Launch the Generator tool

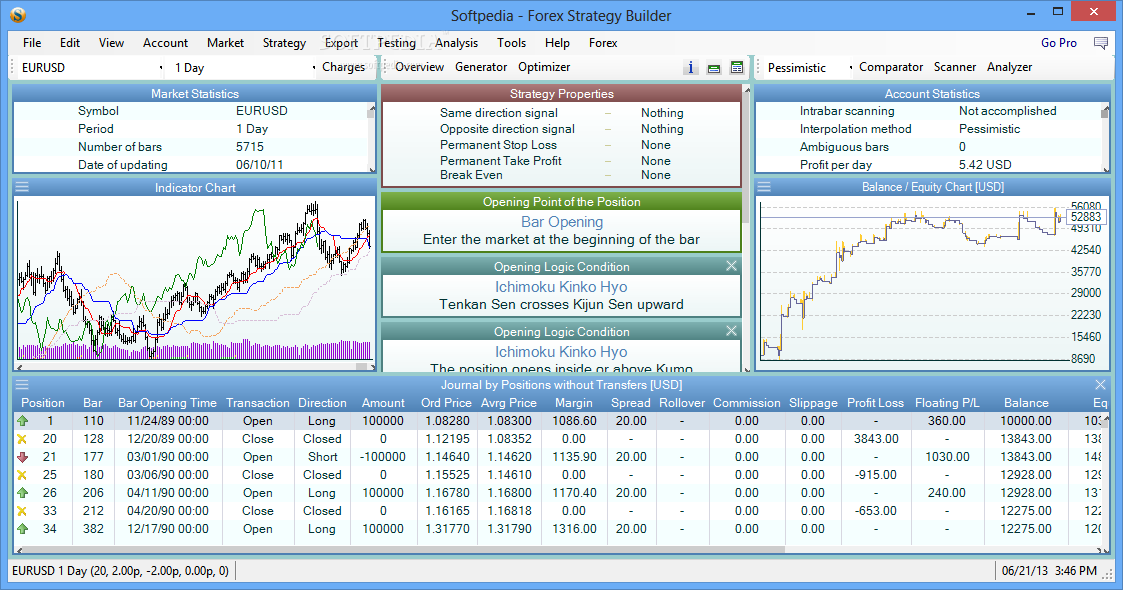[x=481, y=67]
